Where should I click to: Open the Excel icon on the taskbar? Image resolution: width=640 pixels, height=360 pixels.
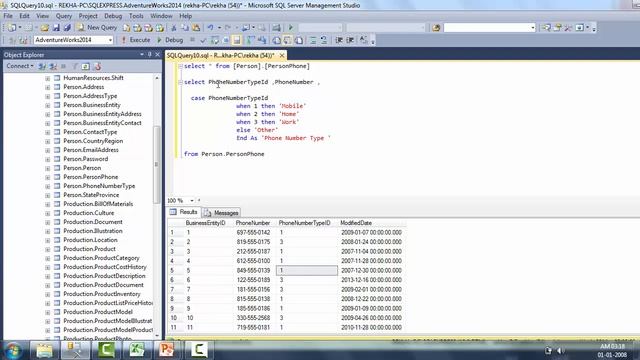point(137,350)
